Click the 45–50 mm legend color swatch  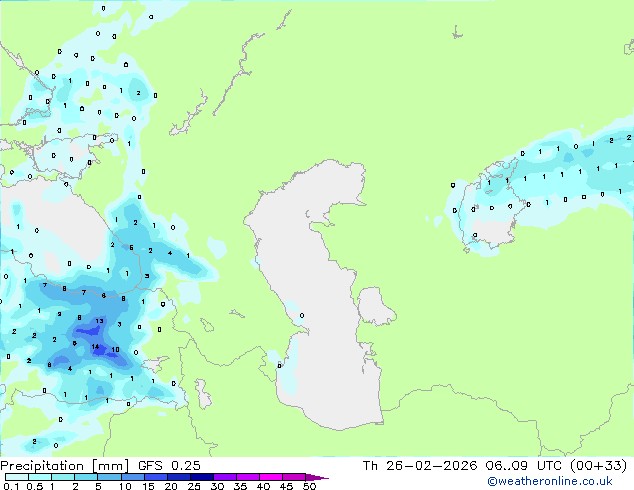(294, 477)
